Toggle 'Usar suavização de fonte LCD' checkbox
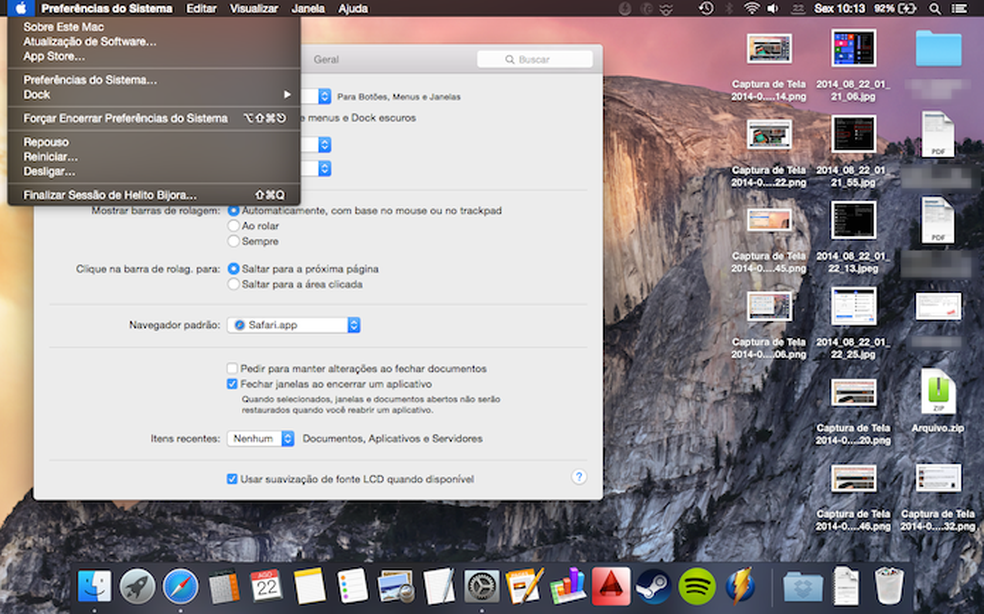The width and height of the screenshot is (984, 614). tap(232, 479)
